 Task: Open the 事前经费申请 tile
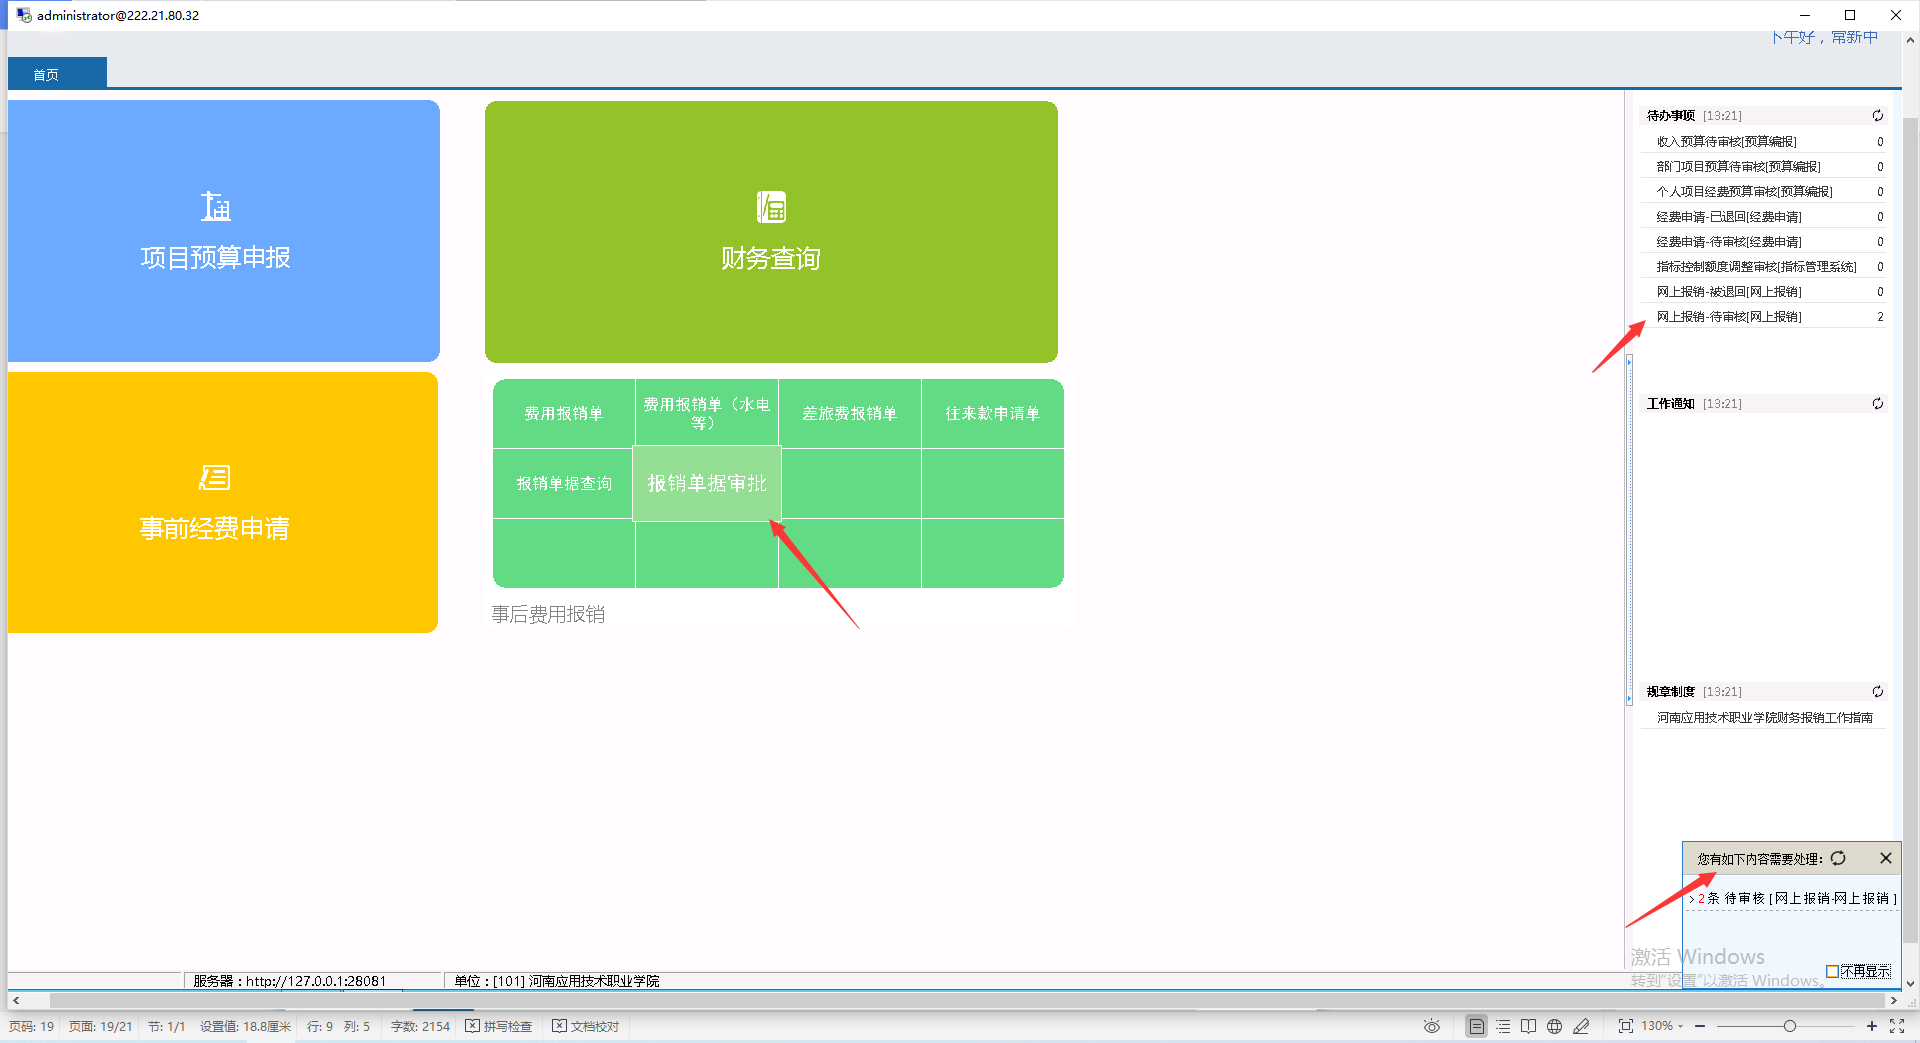pos(223,502)
